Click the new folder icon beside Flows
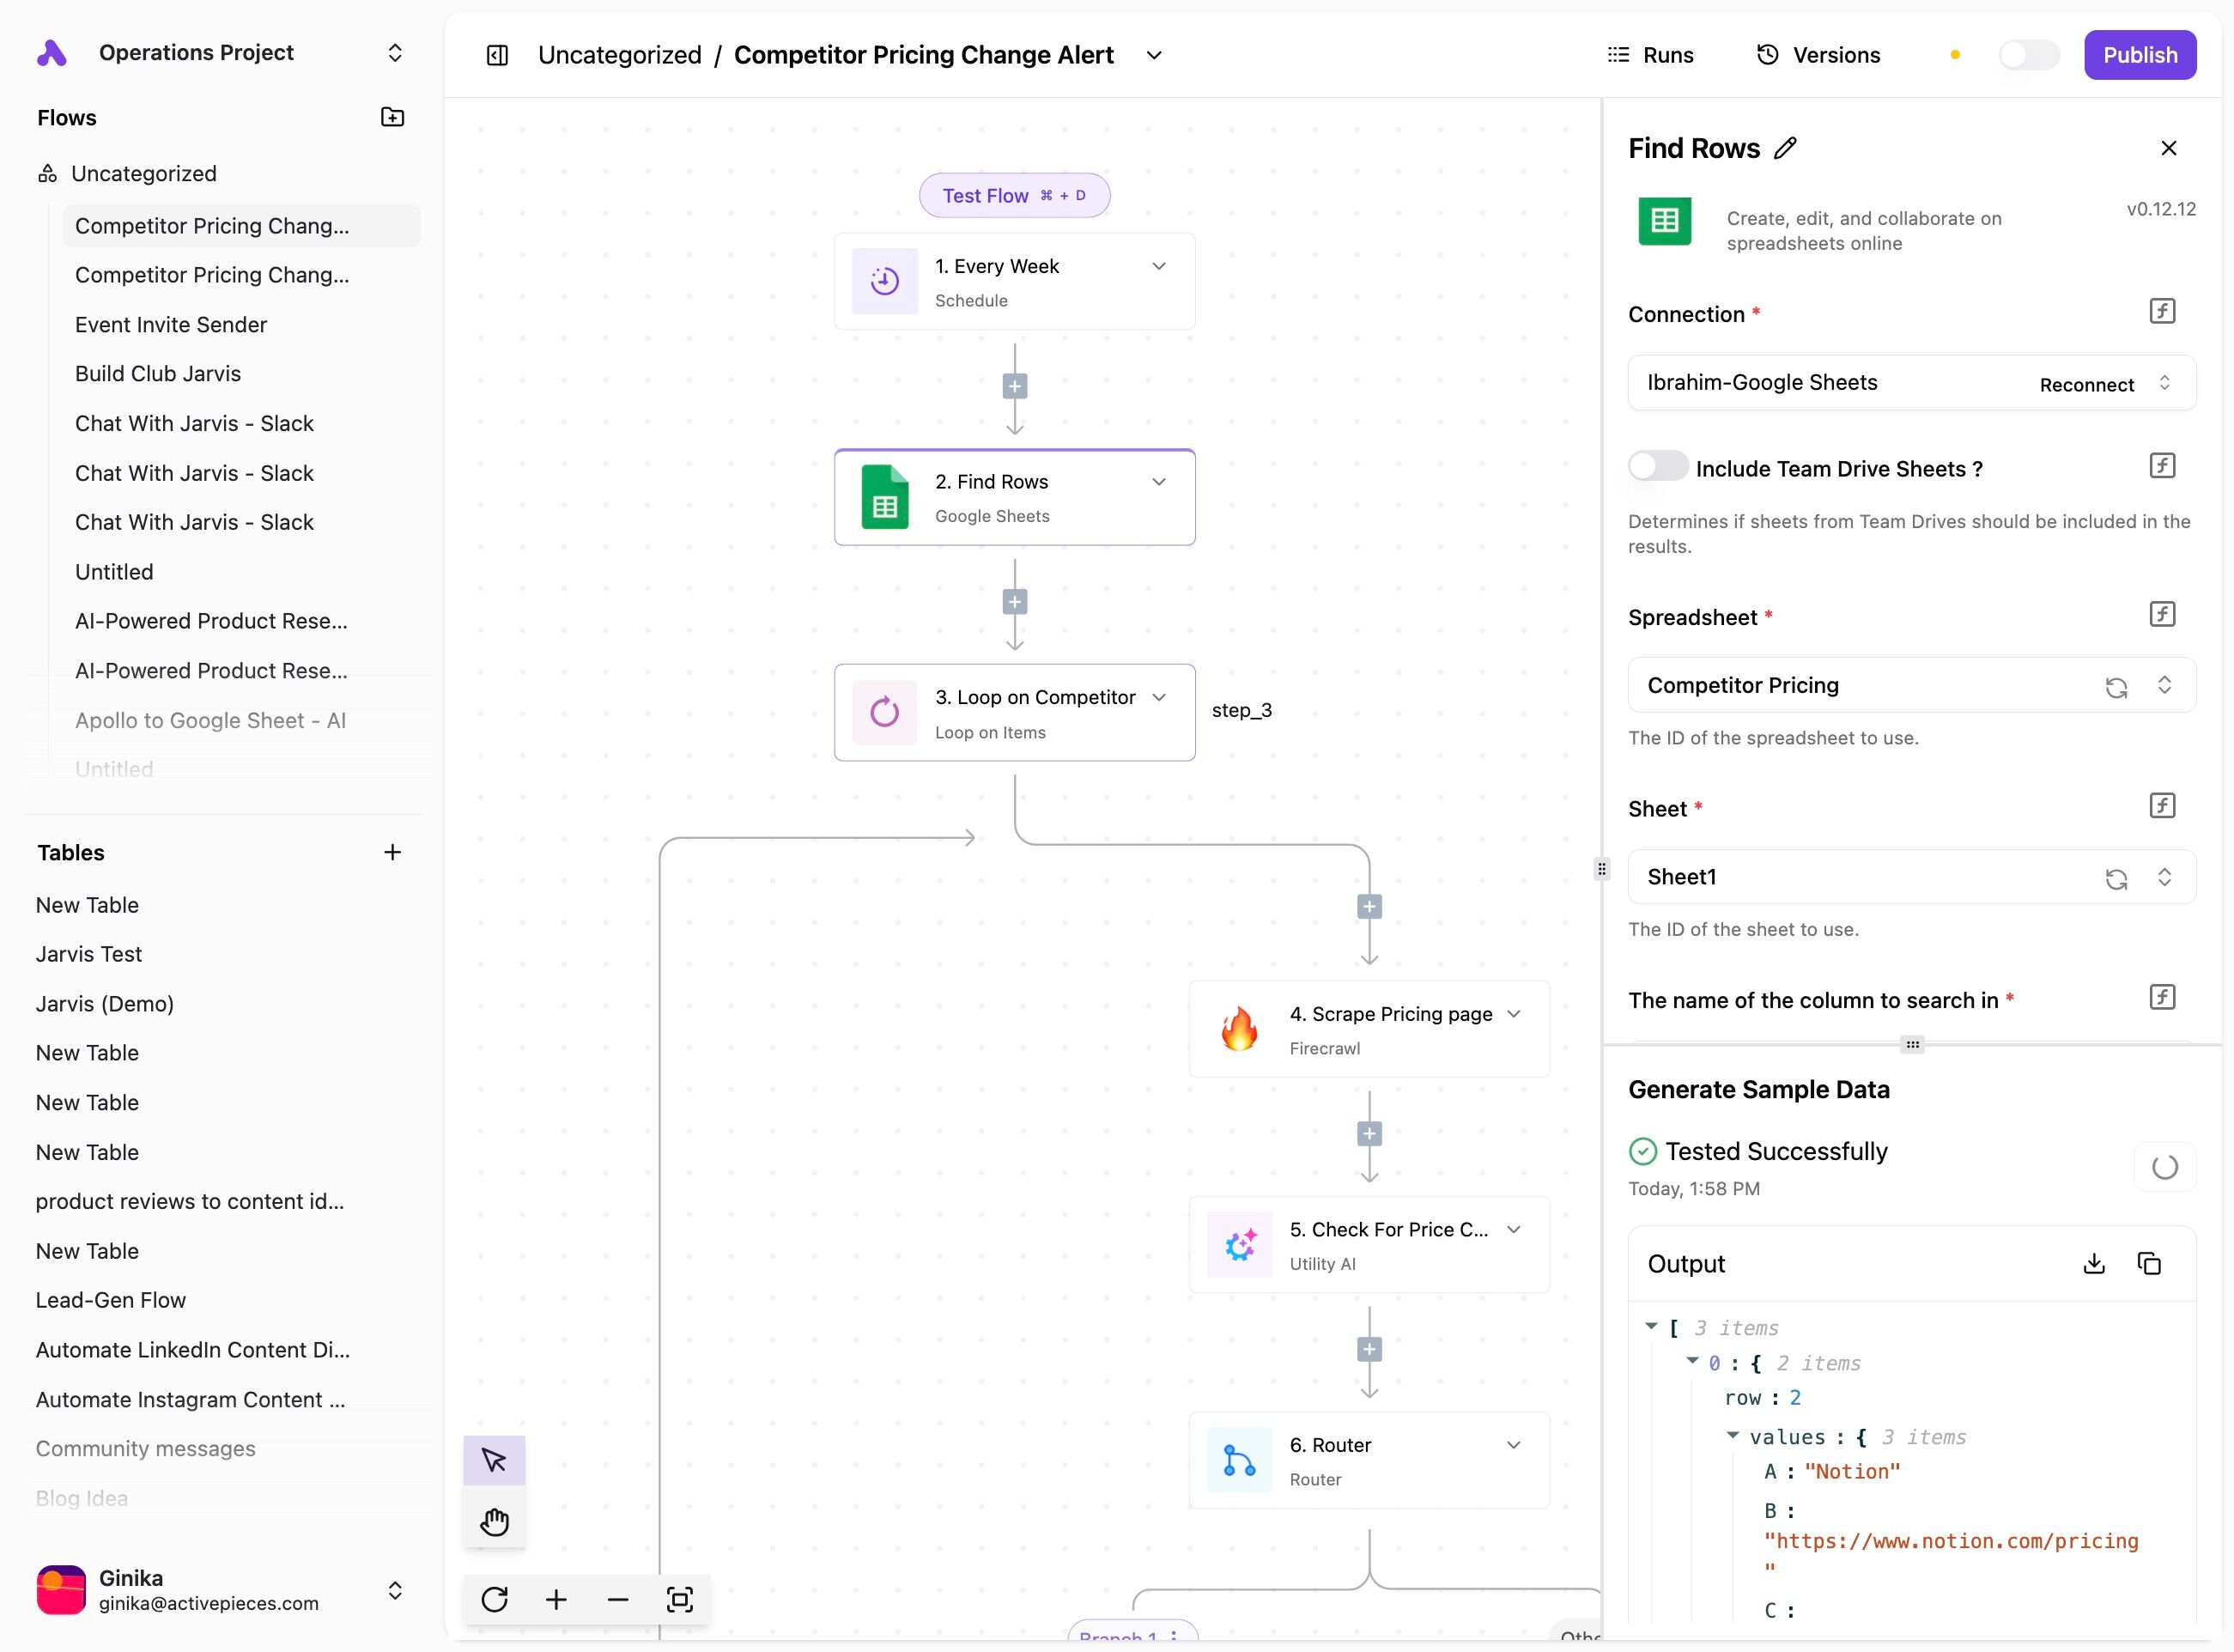The width and height of the screenshot is (2234, 1652). tap(392, 117)
